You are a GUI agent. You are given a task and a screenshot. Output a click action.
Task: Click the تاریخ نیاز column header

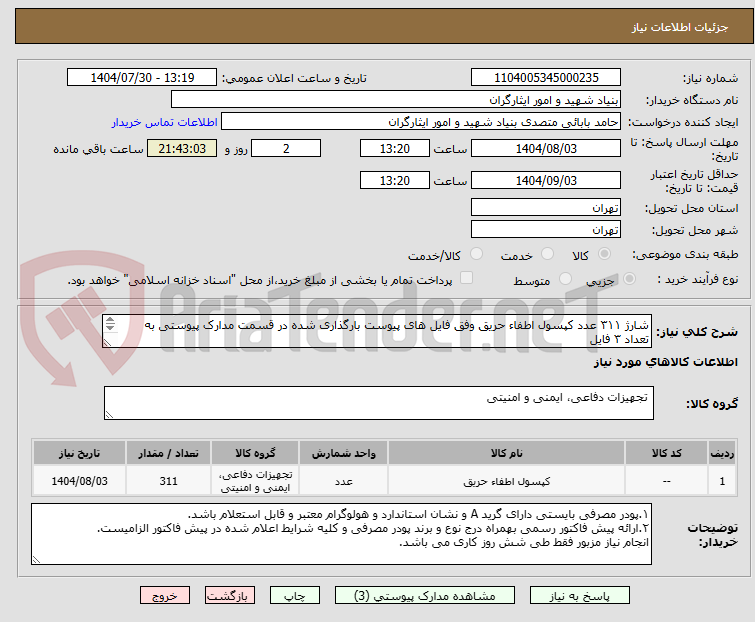79,453
